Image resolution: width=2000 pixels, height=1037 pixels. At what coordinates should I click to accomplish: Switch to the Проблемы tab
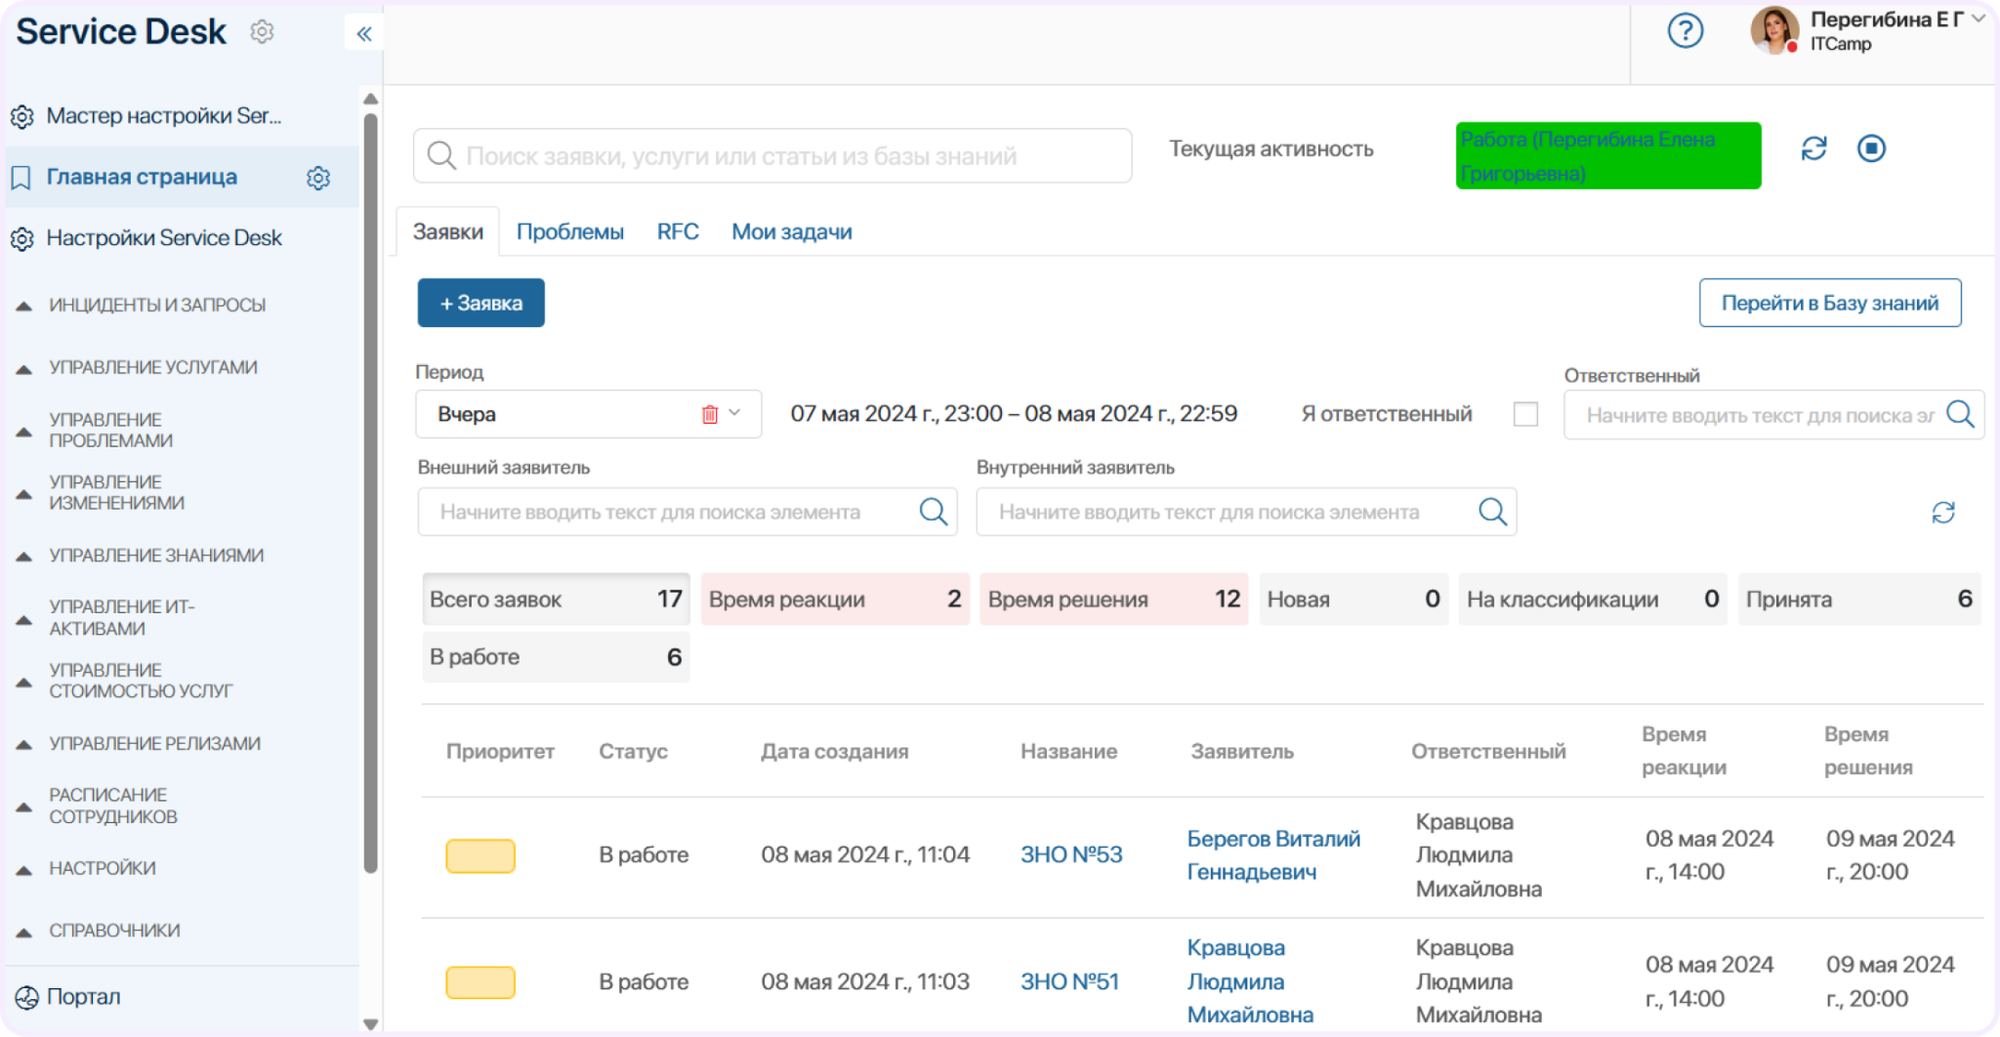570,232
